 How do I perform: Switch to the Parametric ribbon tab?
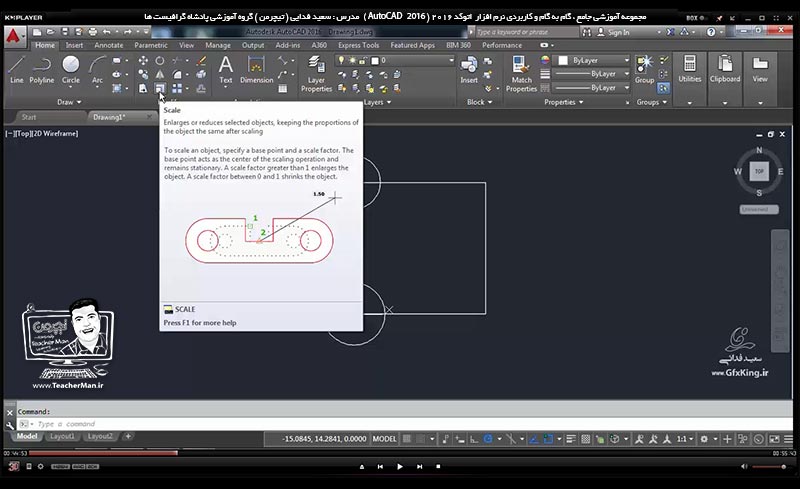pyautogui.click(x=151, y=45)
